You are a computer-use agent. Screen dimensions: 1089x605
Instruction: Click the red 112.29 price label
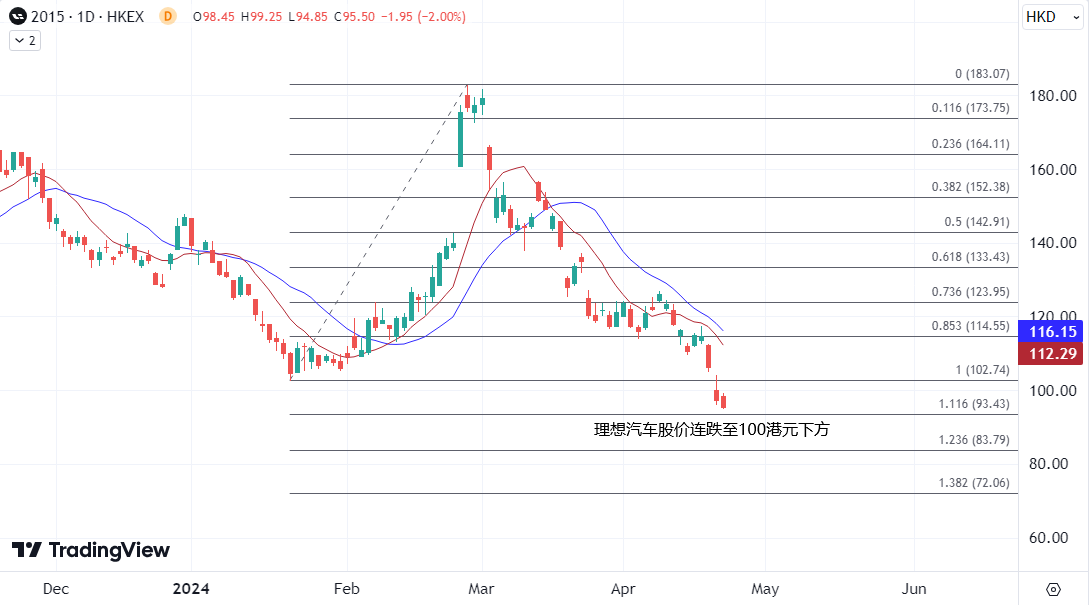click(x=1050, y=354)
